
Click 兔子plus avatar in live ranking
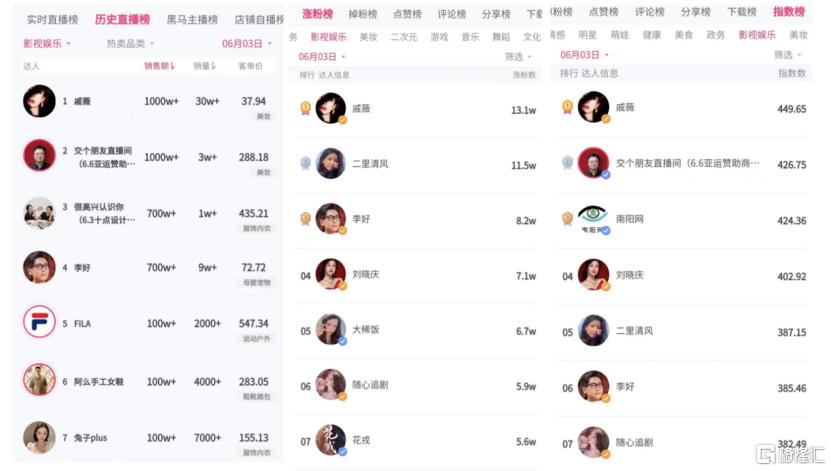point(39,438)
